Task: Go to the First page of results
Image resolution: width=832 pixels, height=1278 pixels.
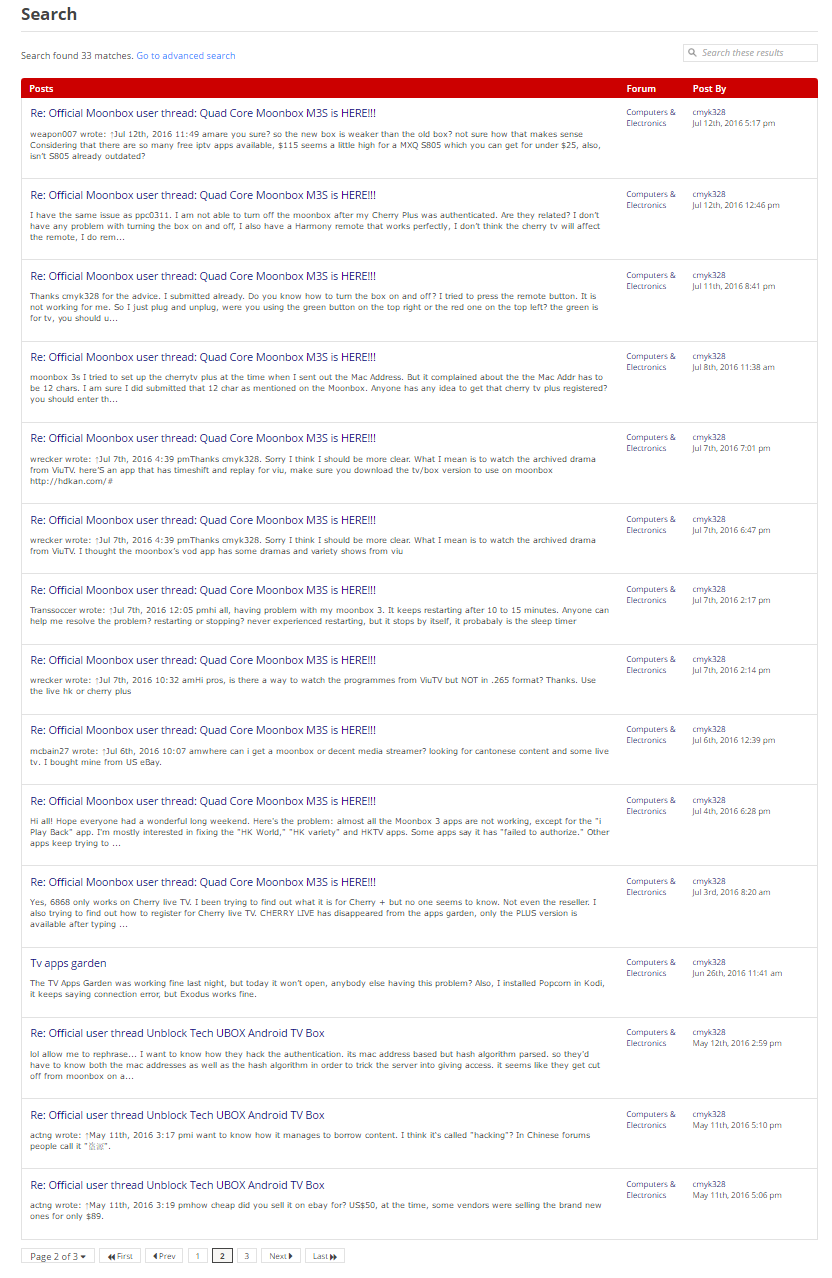Action: click(120, 1256)
